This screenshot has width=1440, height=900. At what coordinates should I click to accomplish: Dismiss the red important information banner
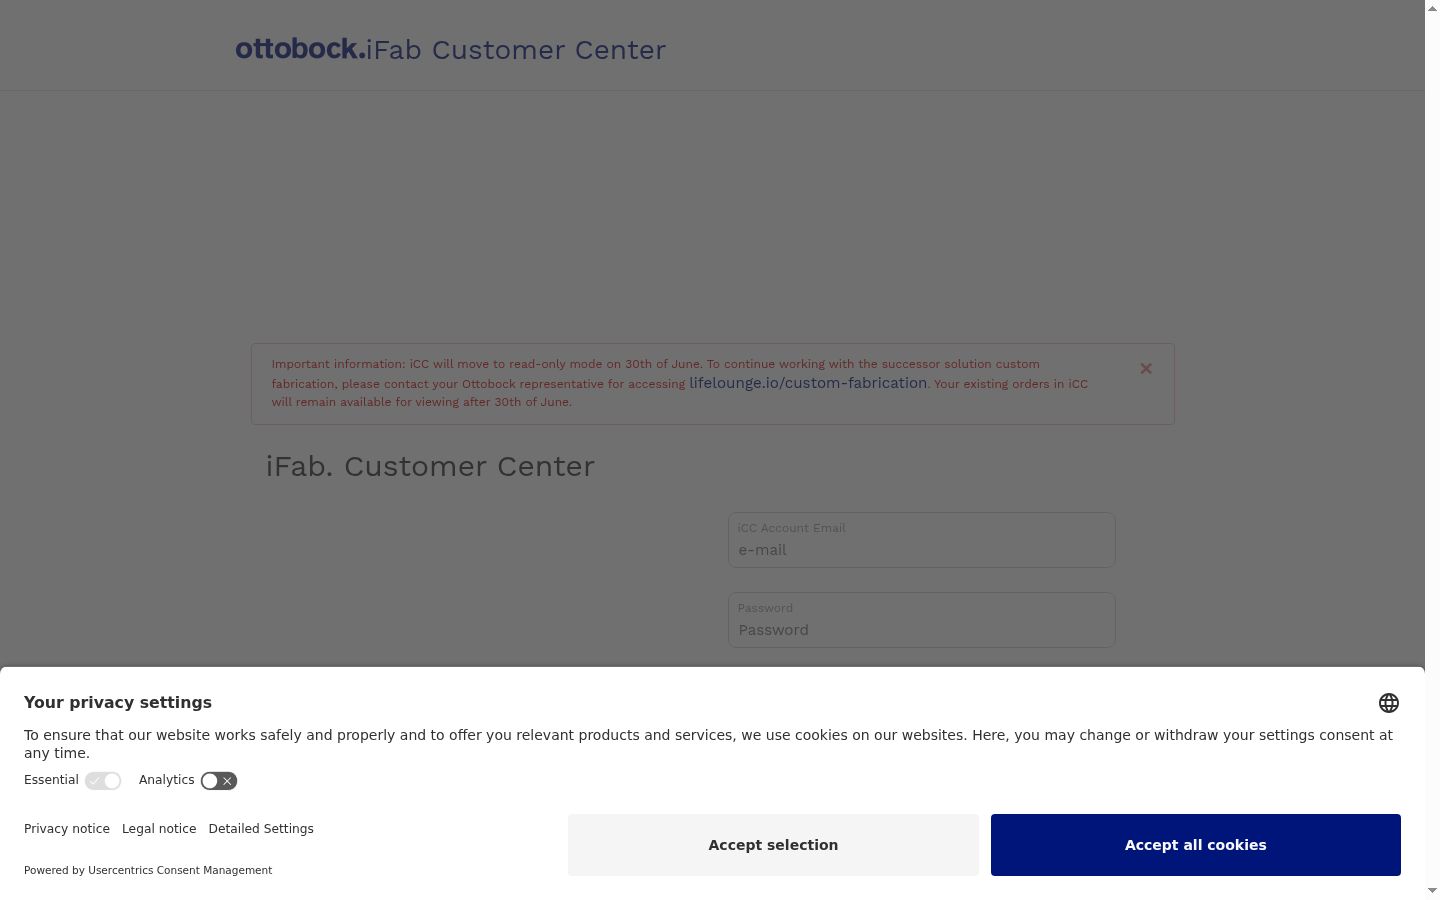pos(1146,369)
